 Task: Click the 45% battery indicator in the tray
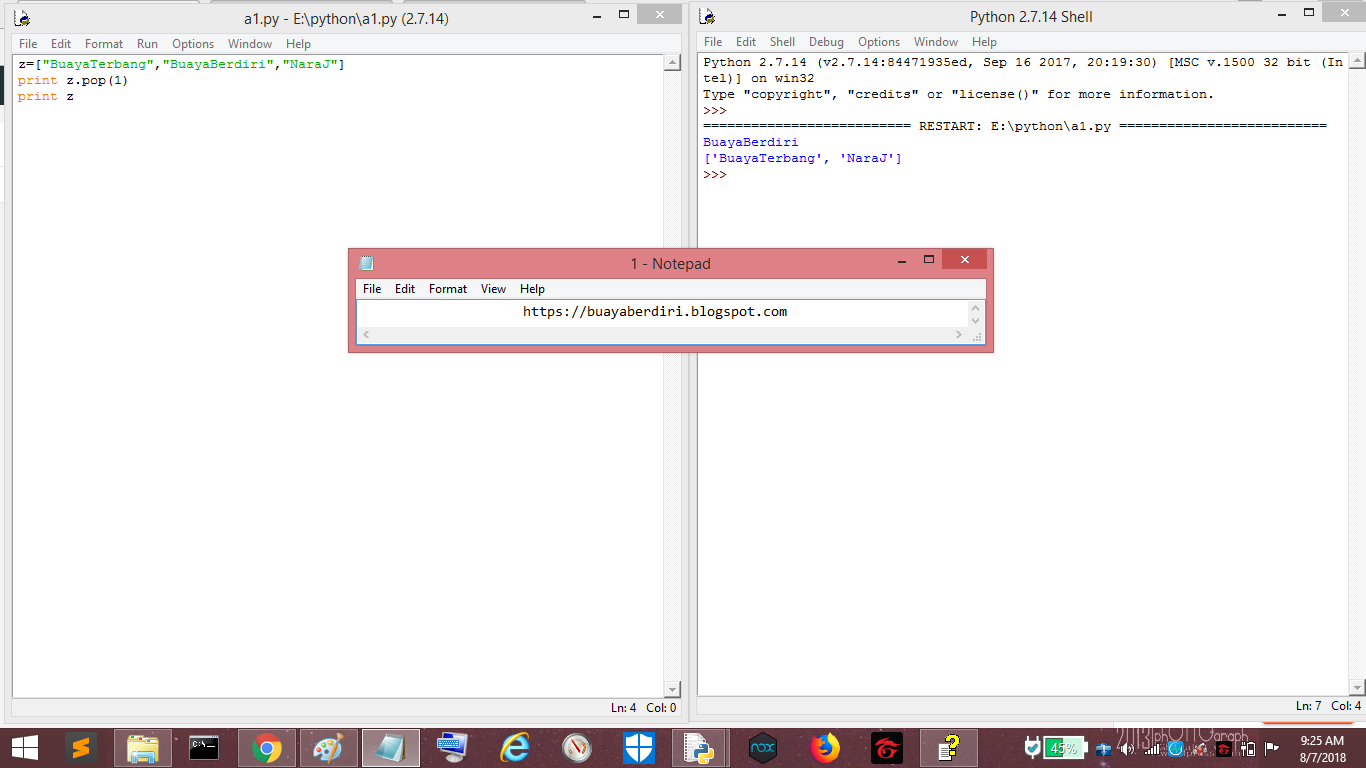[x=1066, y=747]
